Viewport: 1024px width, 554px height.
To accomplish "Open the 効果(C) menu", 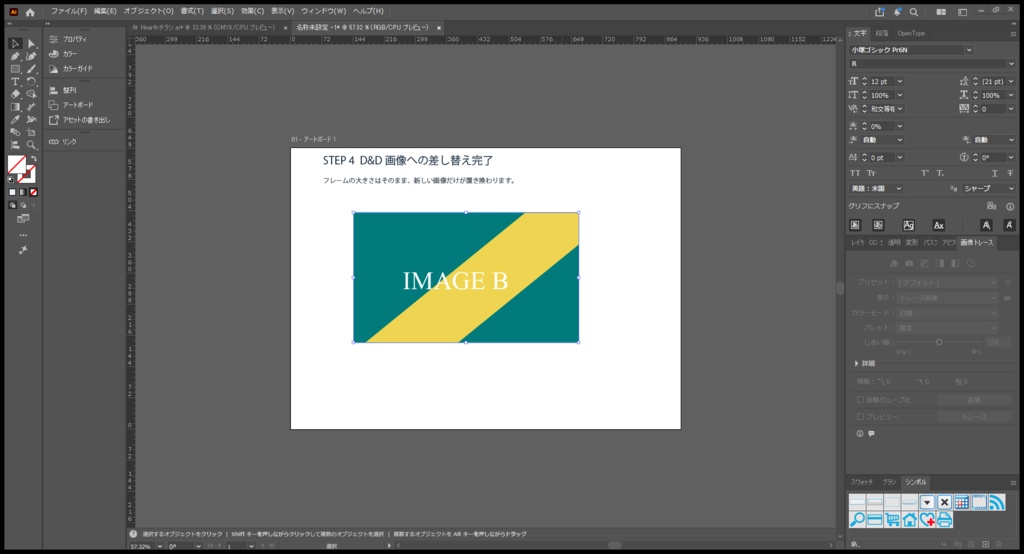I will (x=252, y=11).
